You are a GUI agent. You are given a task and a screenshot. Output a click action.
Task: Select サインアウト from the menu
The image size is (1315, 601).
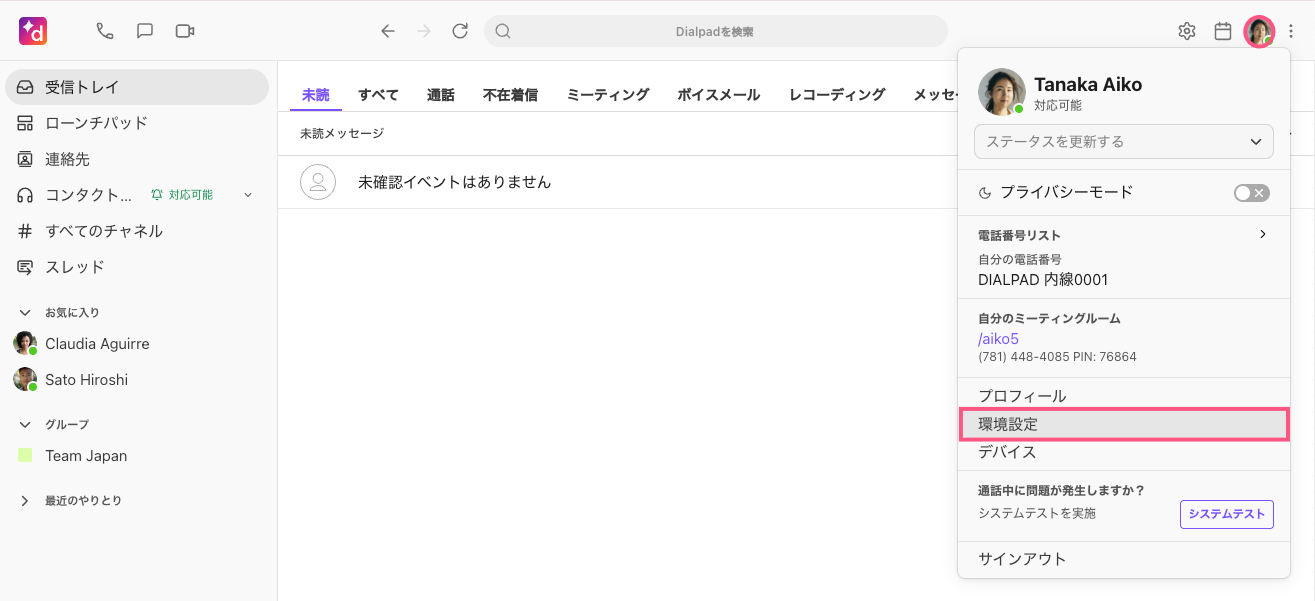click(1124, 559)
